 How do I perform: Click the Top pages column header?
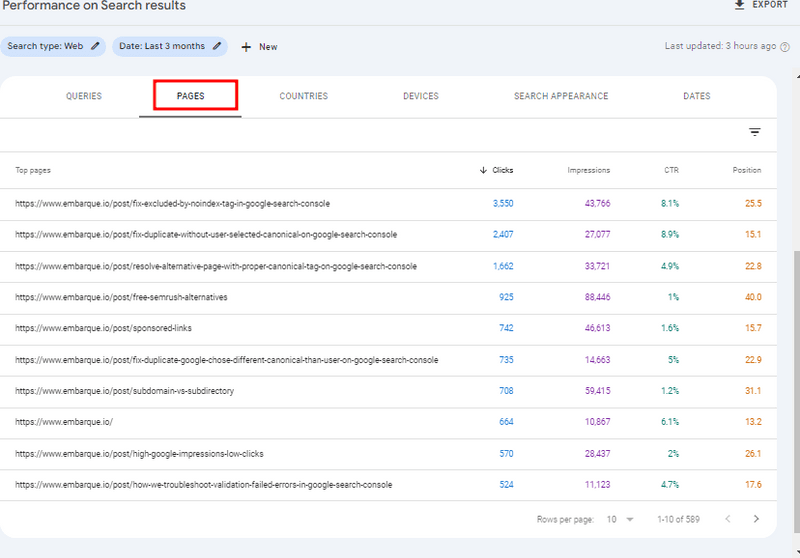click(33, 170)
